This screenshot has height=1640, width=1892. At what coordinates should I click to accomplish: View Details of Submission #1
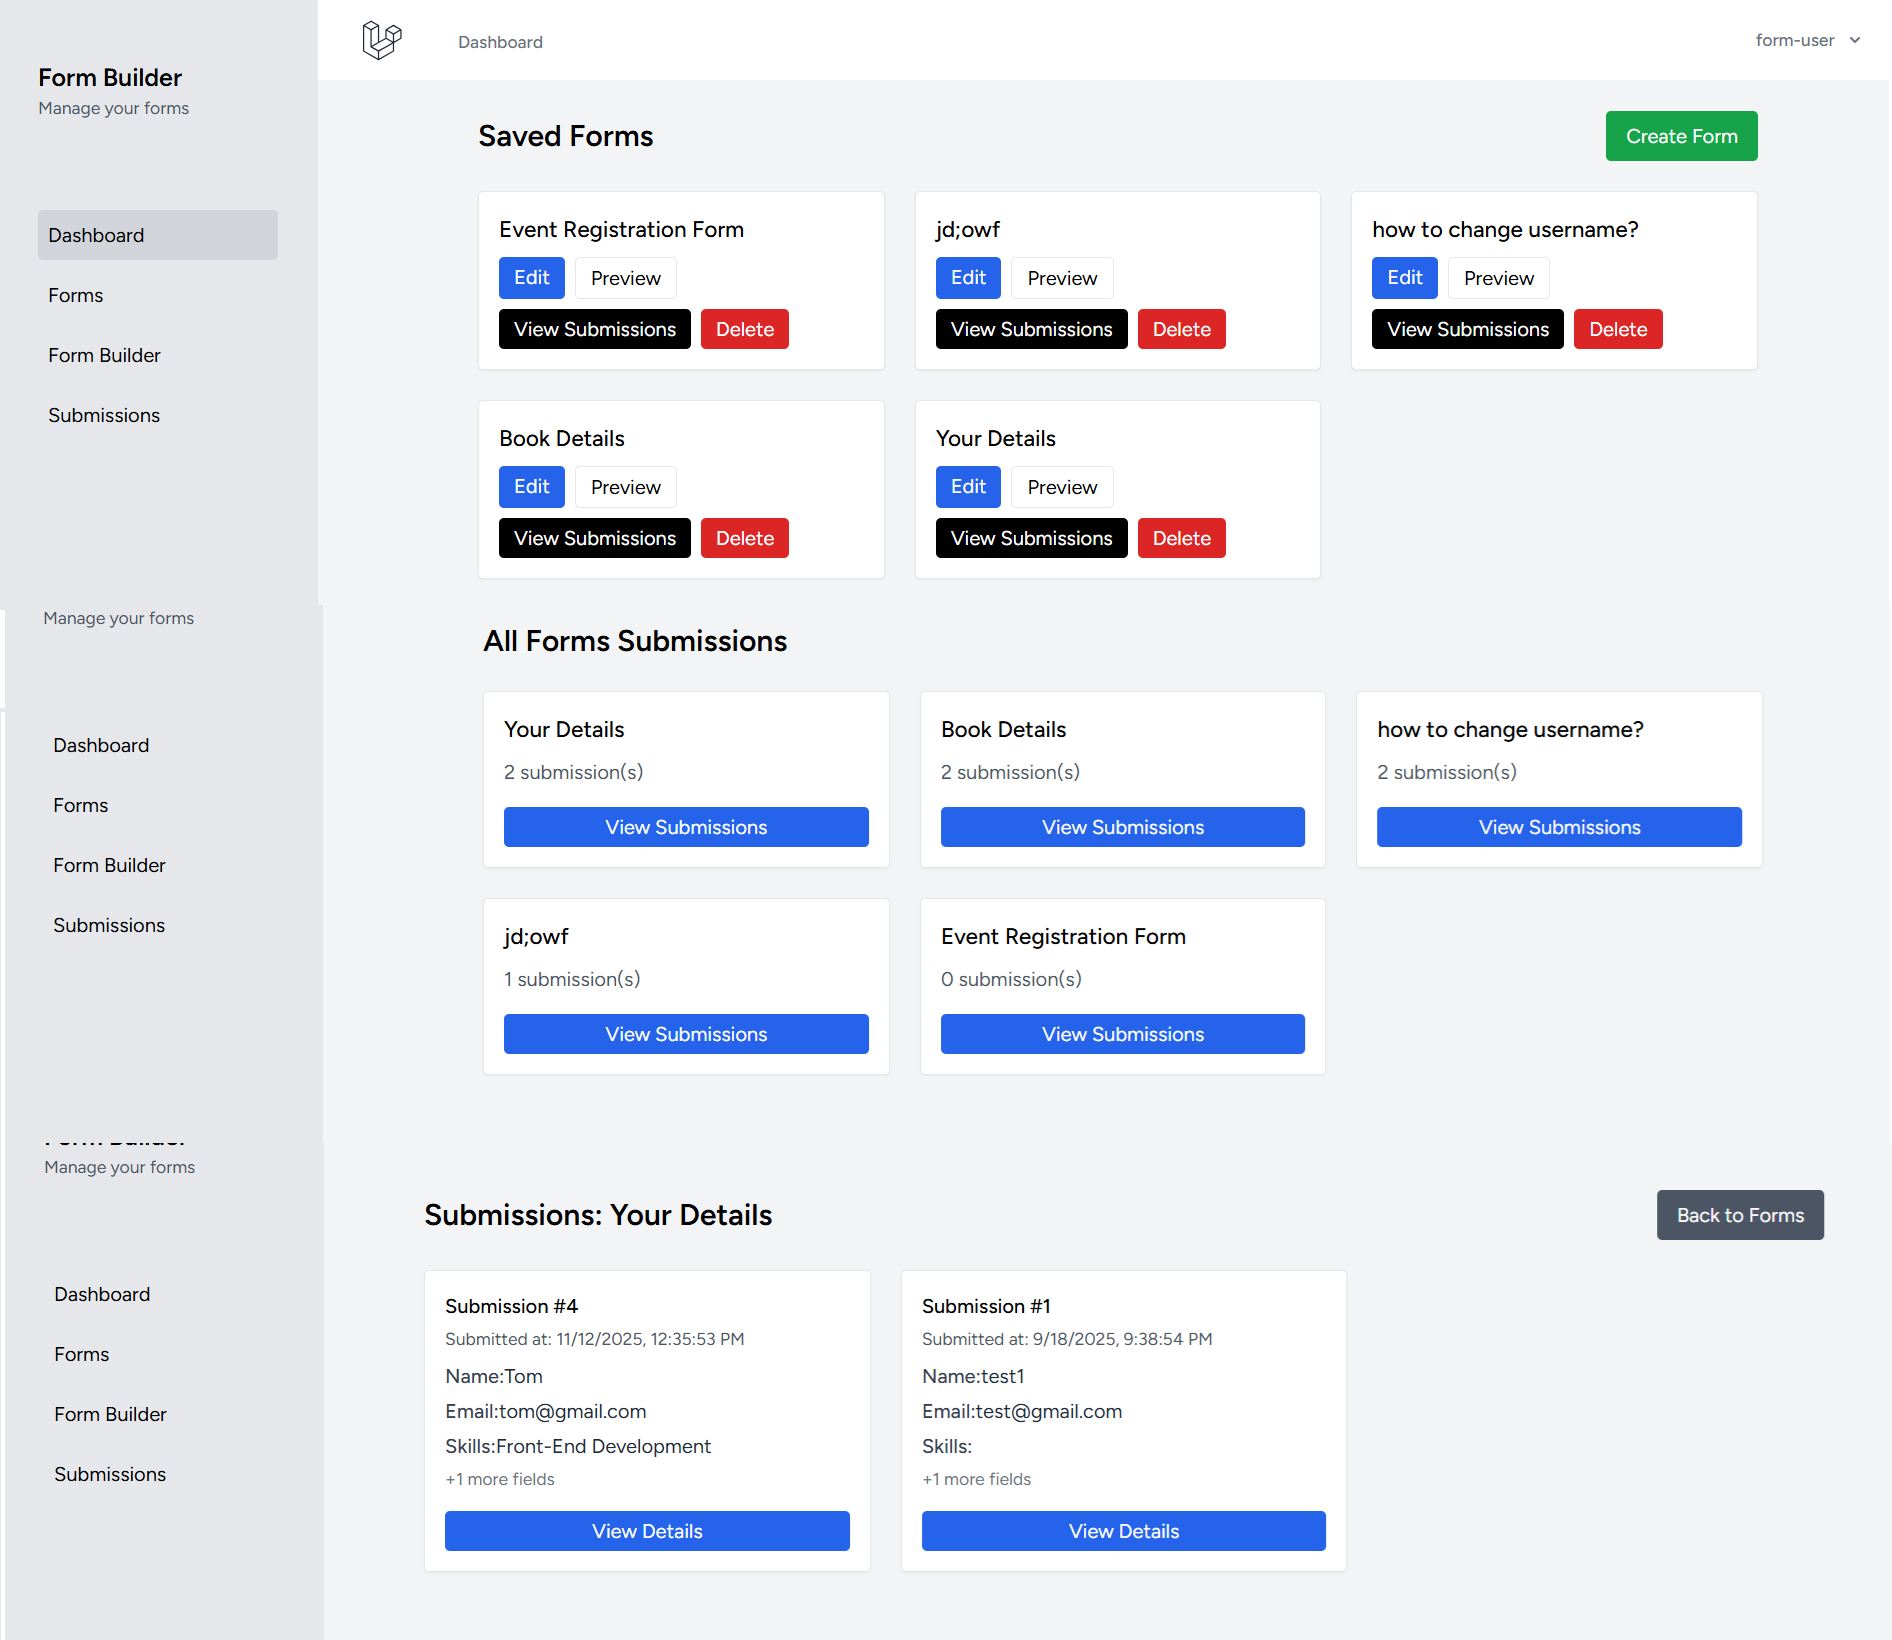[x=1123, y=1531]
